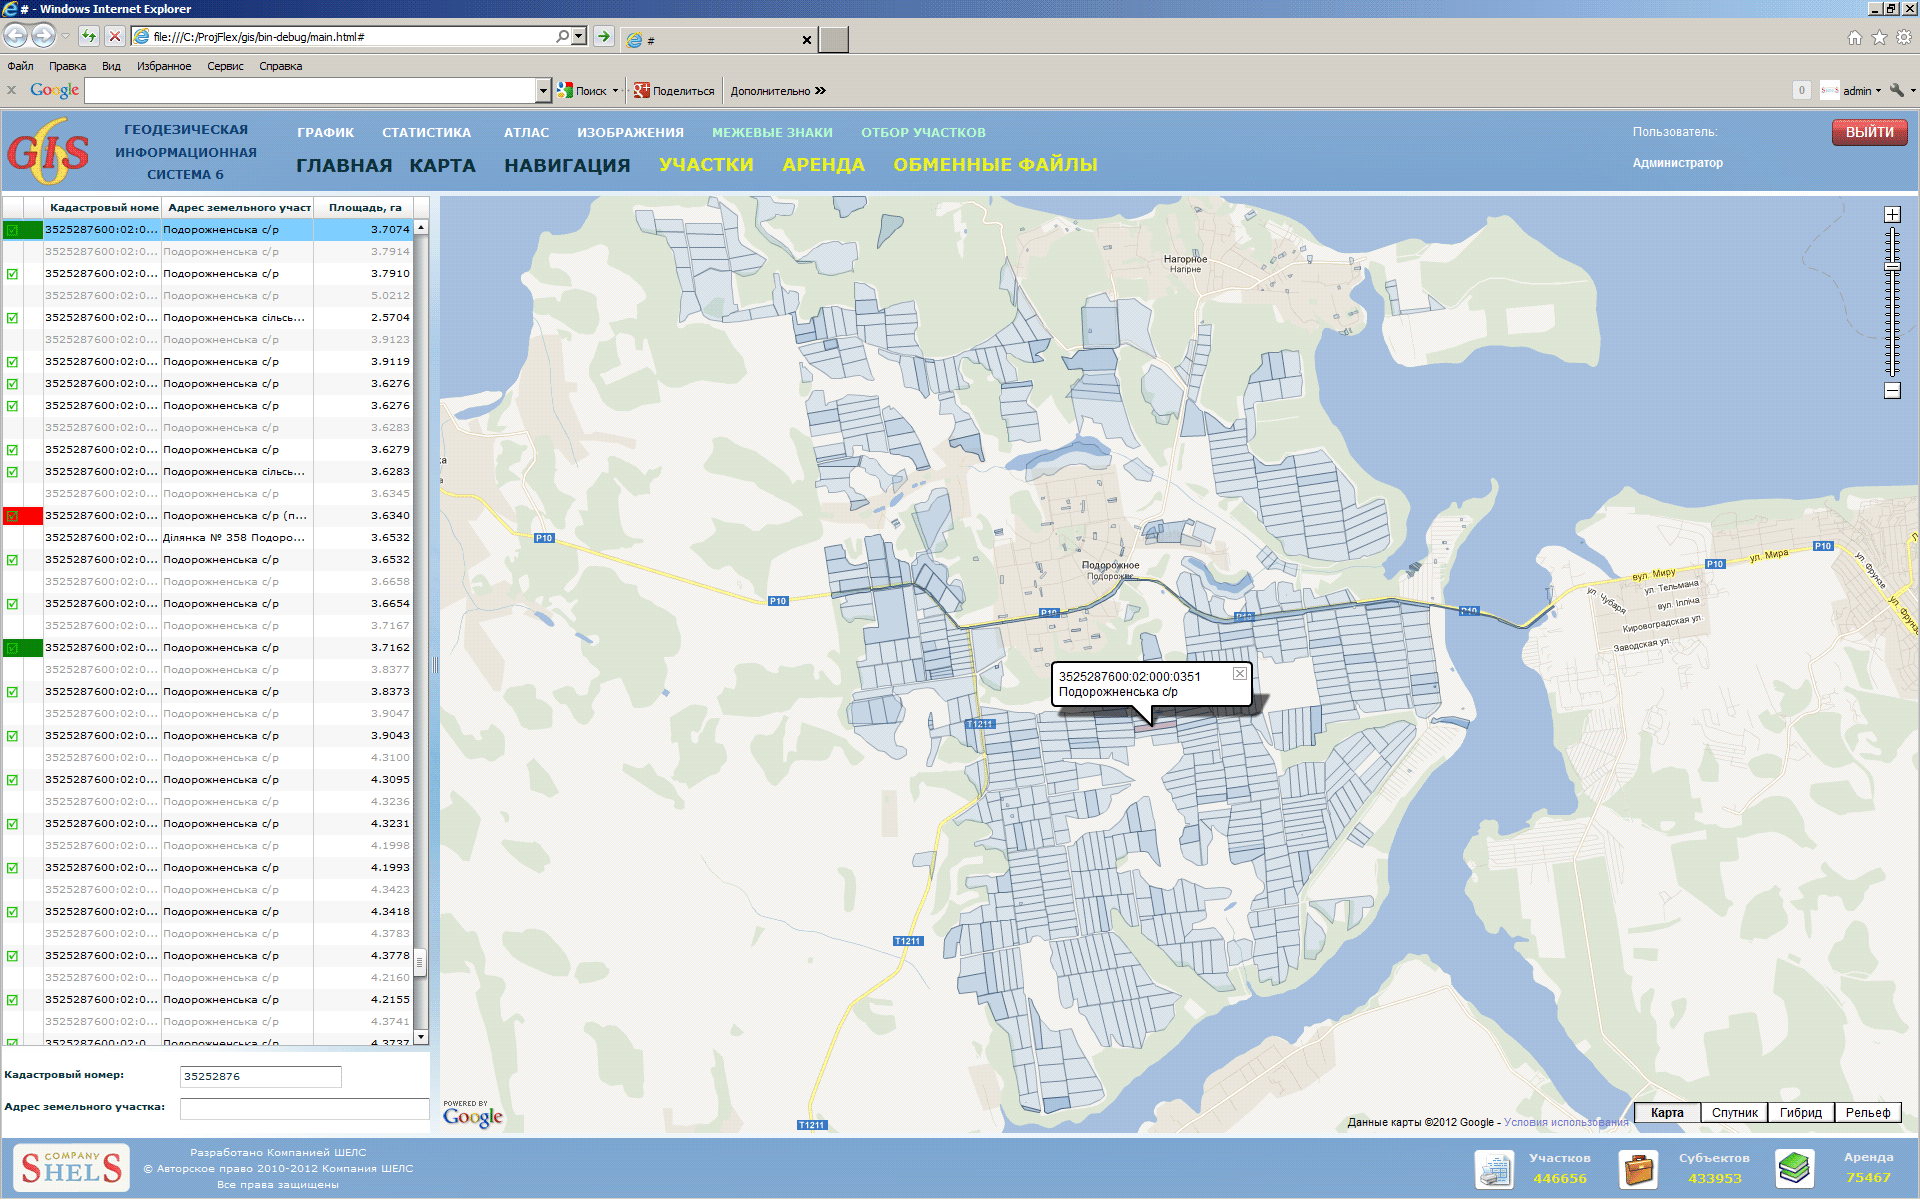This screenshot has height=1200, width=1920.
Task: Open the Избранное browser menu
Action: point(164,66)
